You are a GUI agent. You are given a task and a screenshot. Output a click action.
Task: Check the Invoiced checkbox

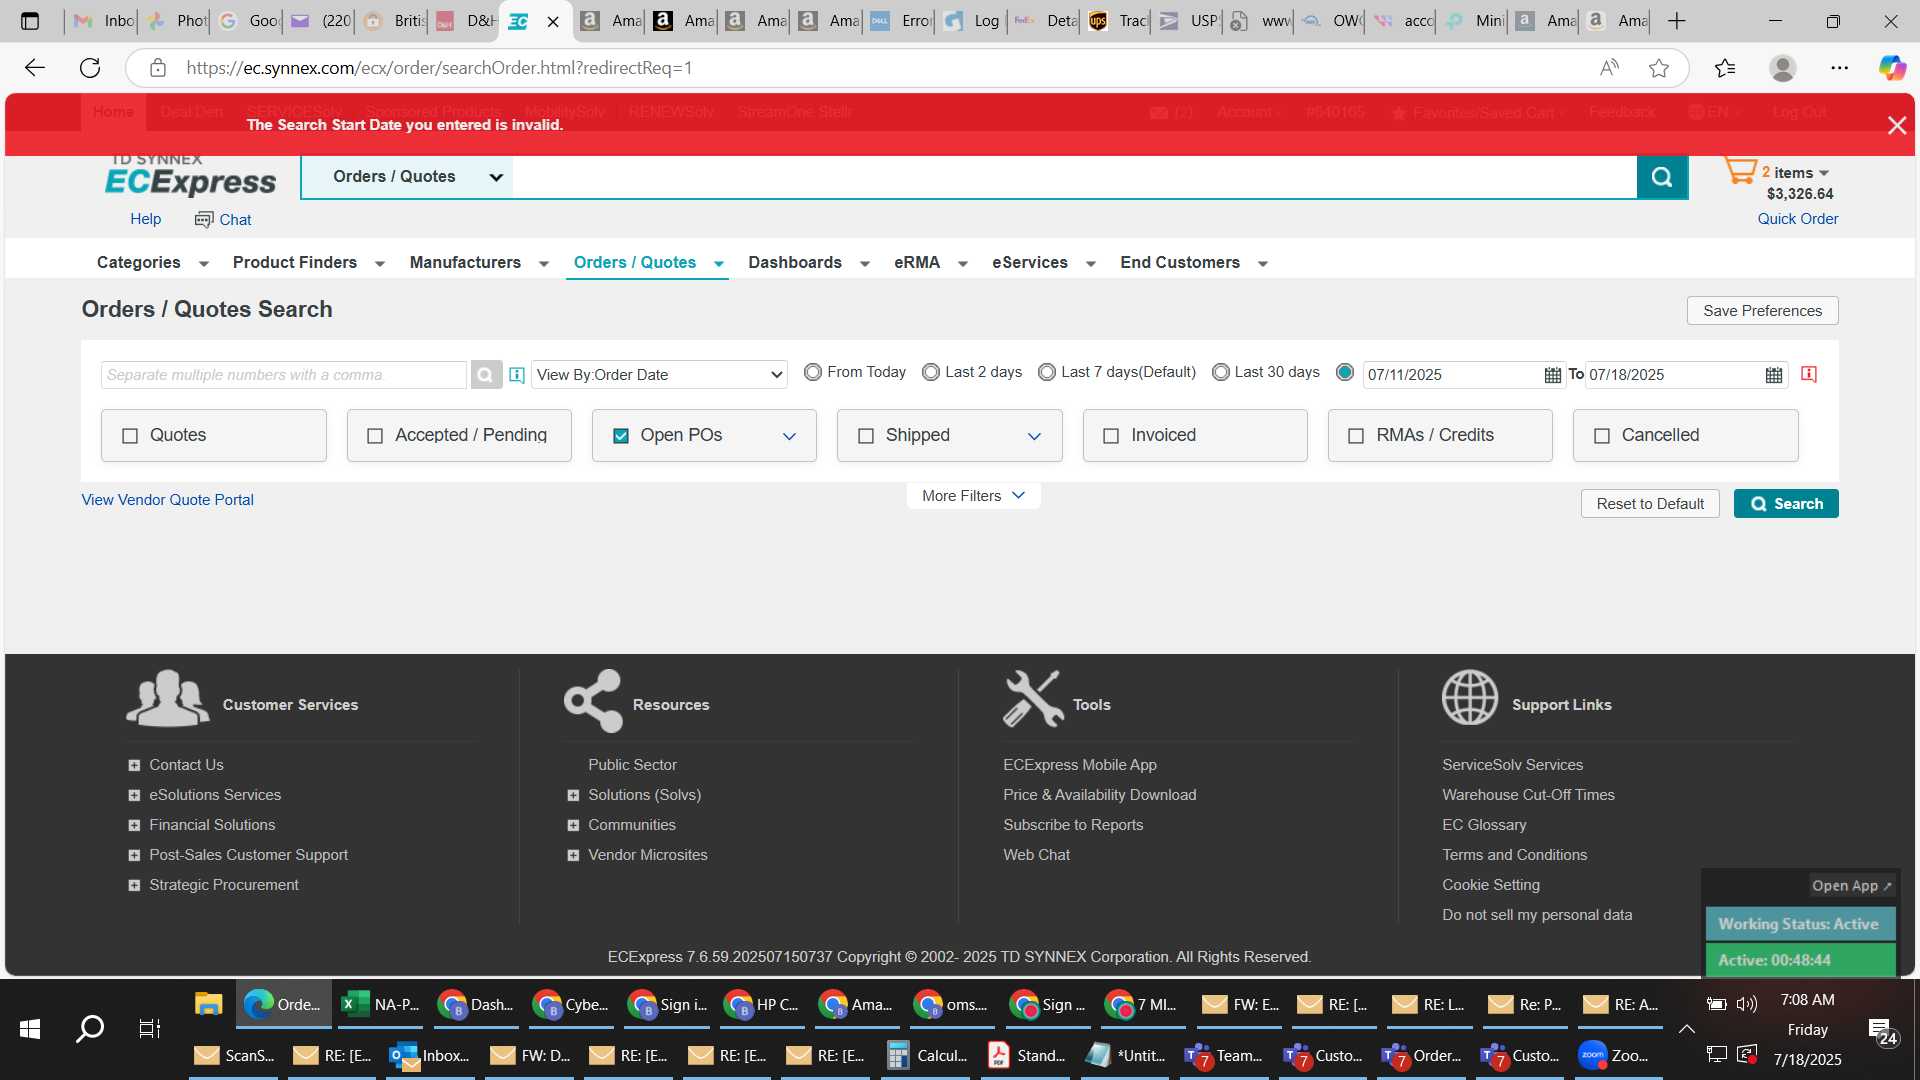[x=1111, y=436]
